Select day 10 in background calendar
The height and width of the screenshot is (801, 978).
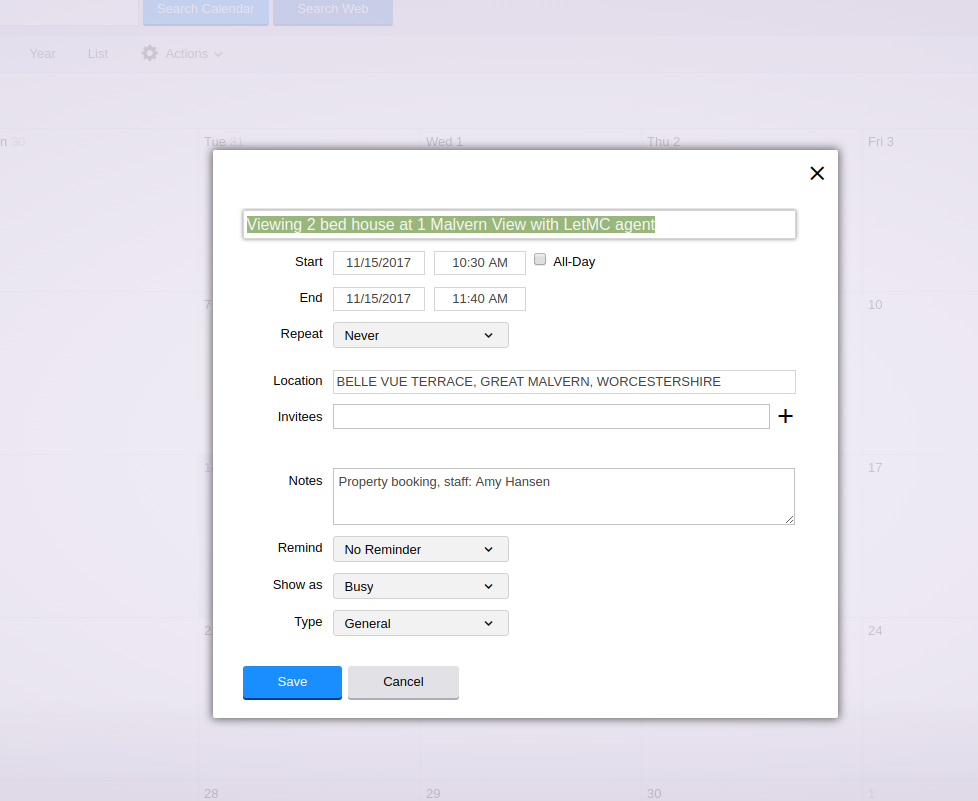pos(875,304)
